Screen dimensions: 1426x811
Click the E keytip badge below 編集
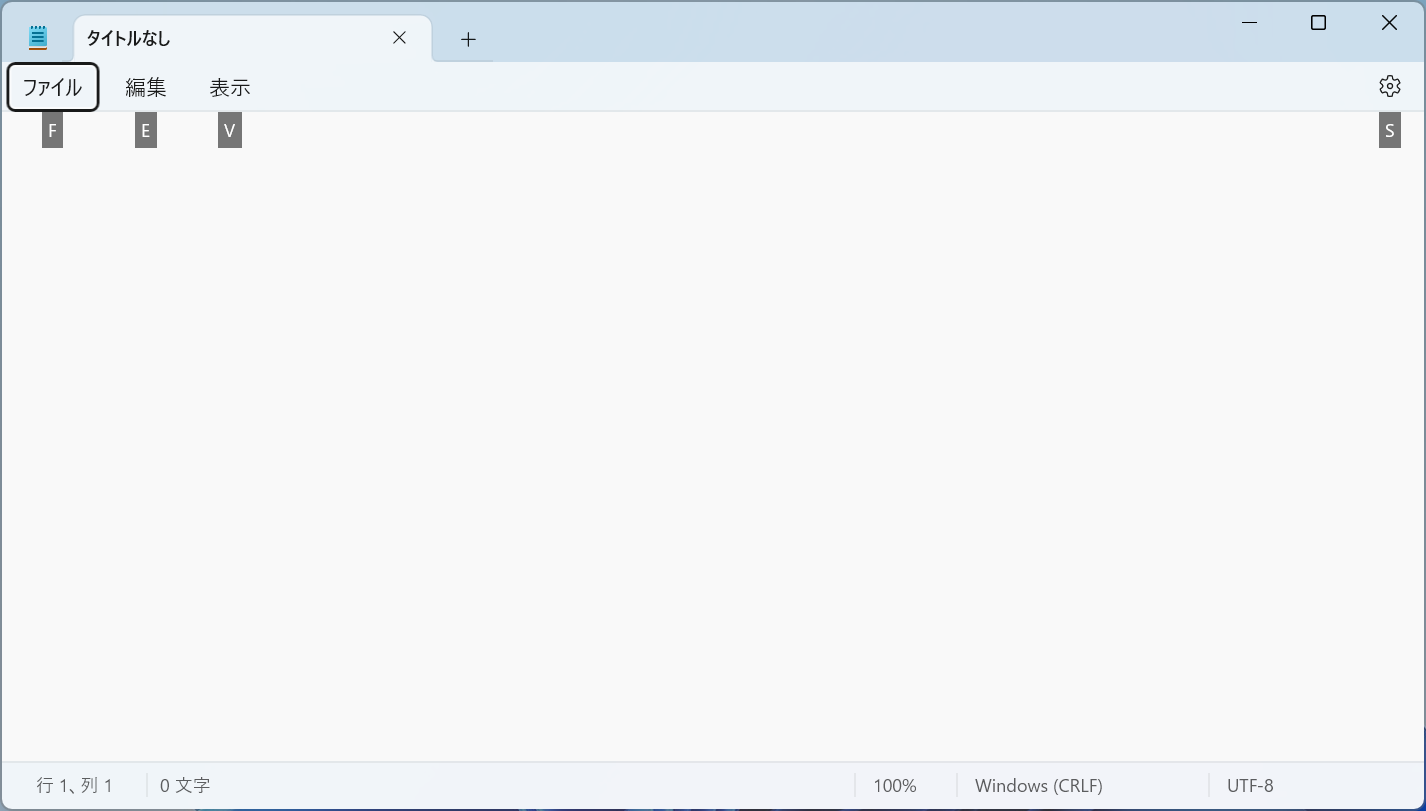[146, 131]
